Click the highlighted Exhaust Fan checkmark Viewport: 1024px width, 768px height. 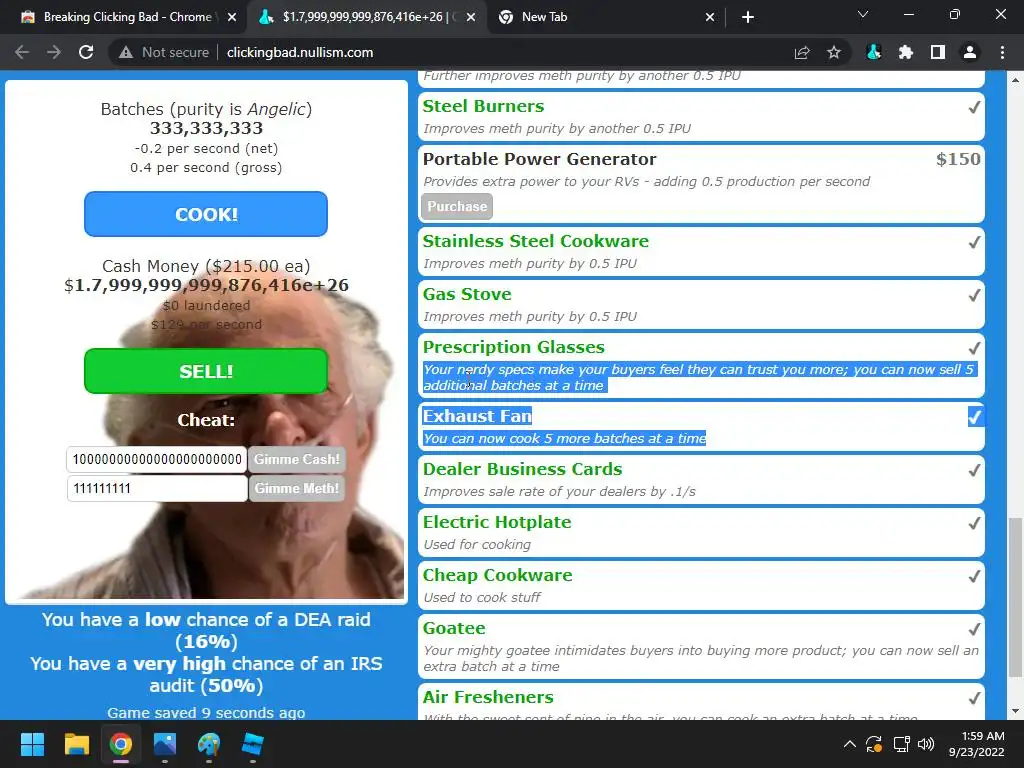(974, 417)
